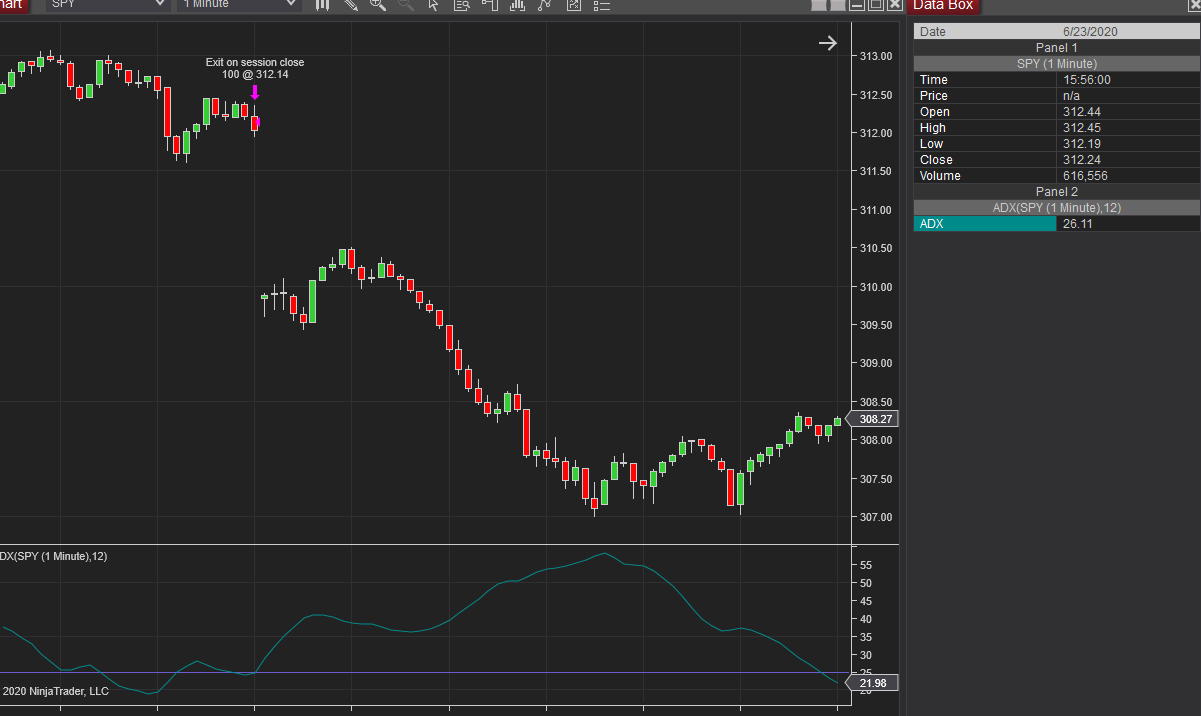Screen dimensions: 1201x716
Task: Click the scroll-to-latest arrow on chart
Action: coord(828,42)
